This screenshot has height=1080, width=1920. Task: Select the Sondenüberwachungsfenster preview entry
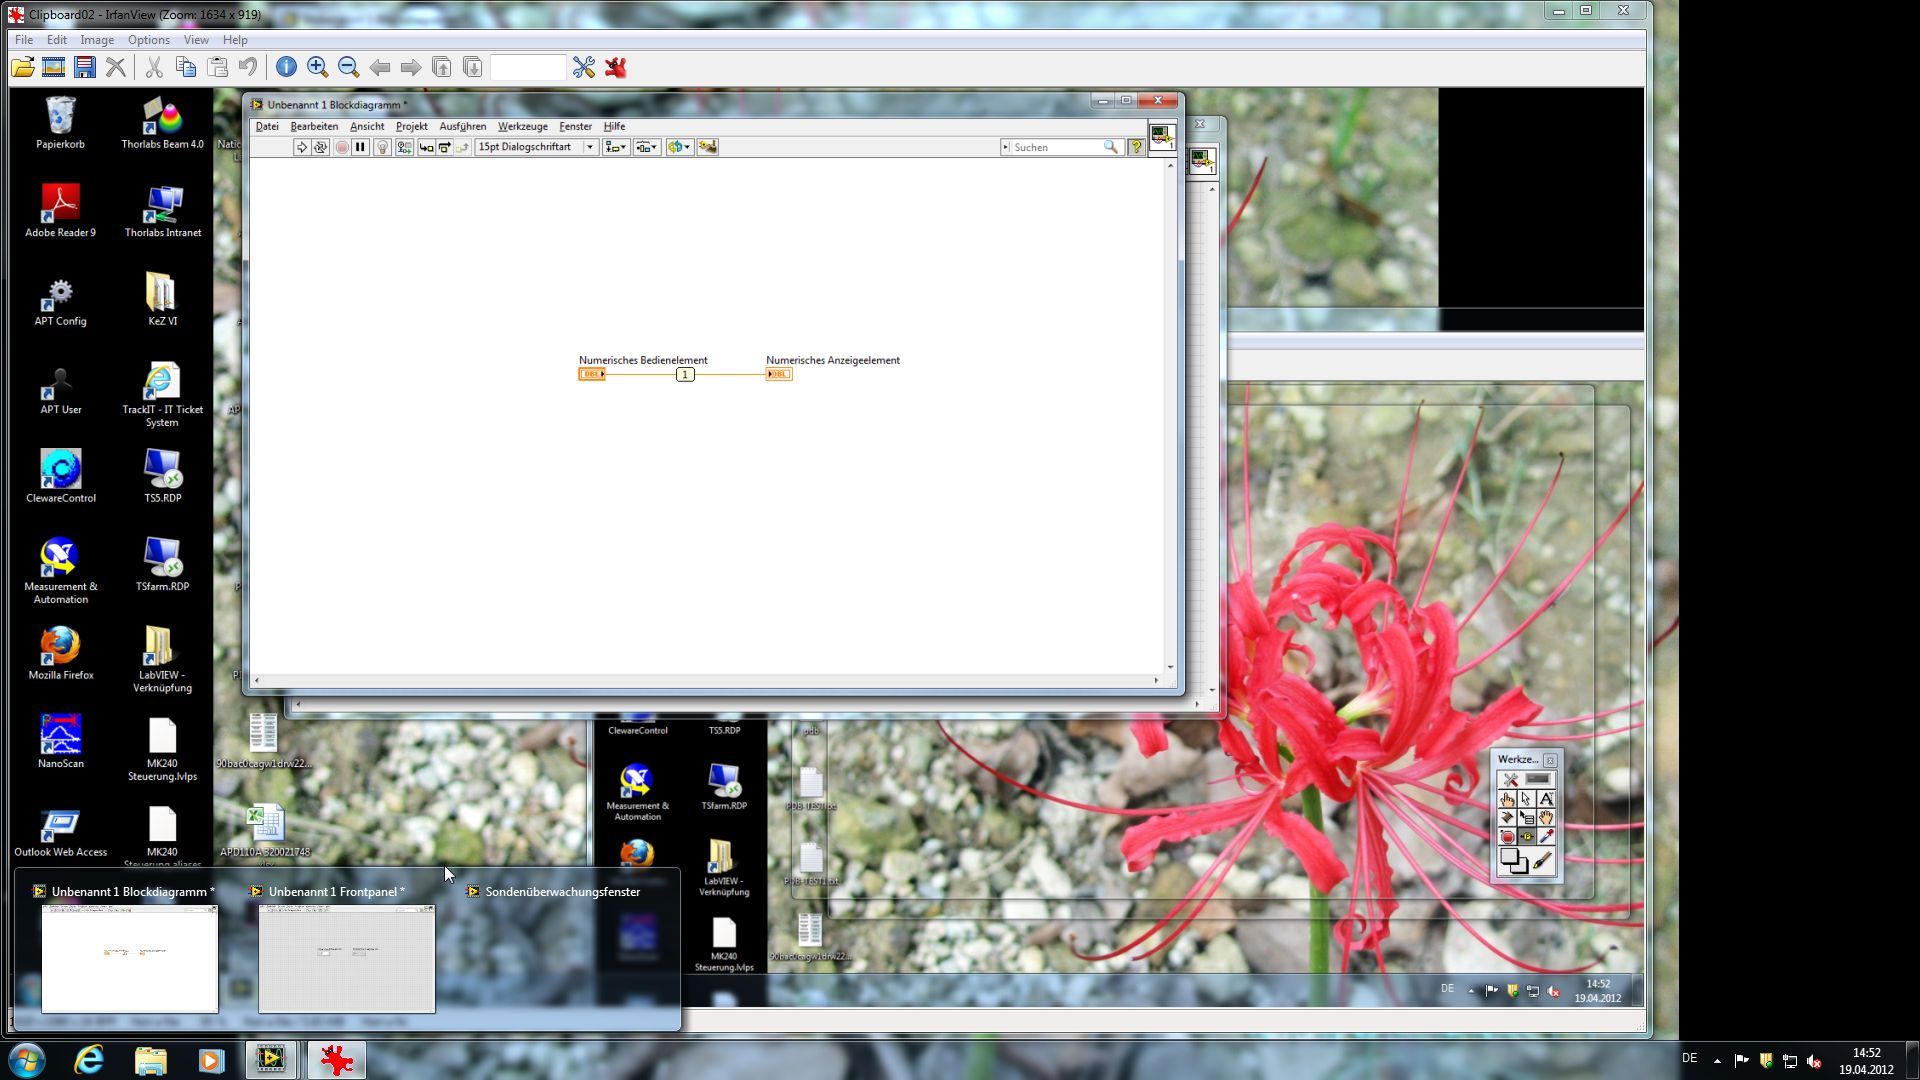coord(562,891)
